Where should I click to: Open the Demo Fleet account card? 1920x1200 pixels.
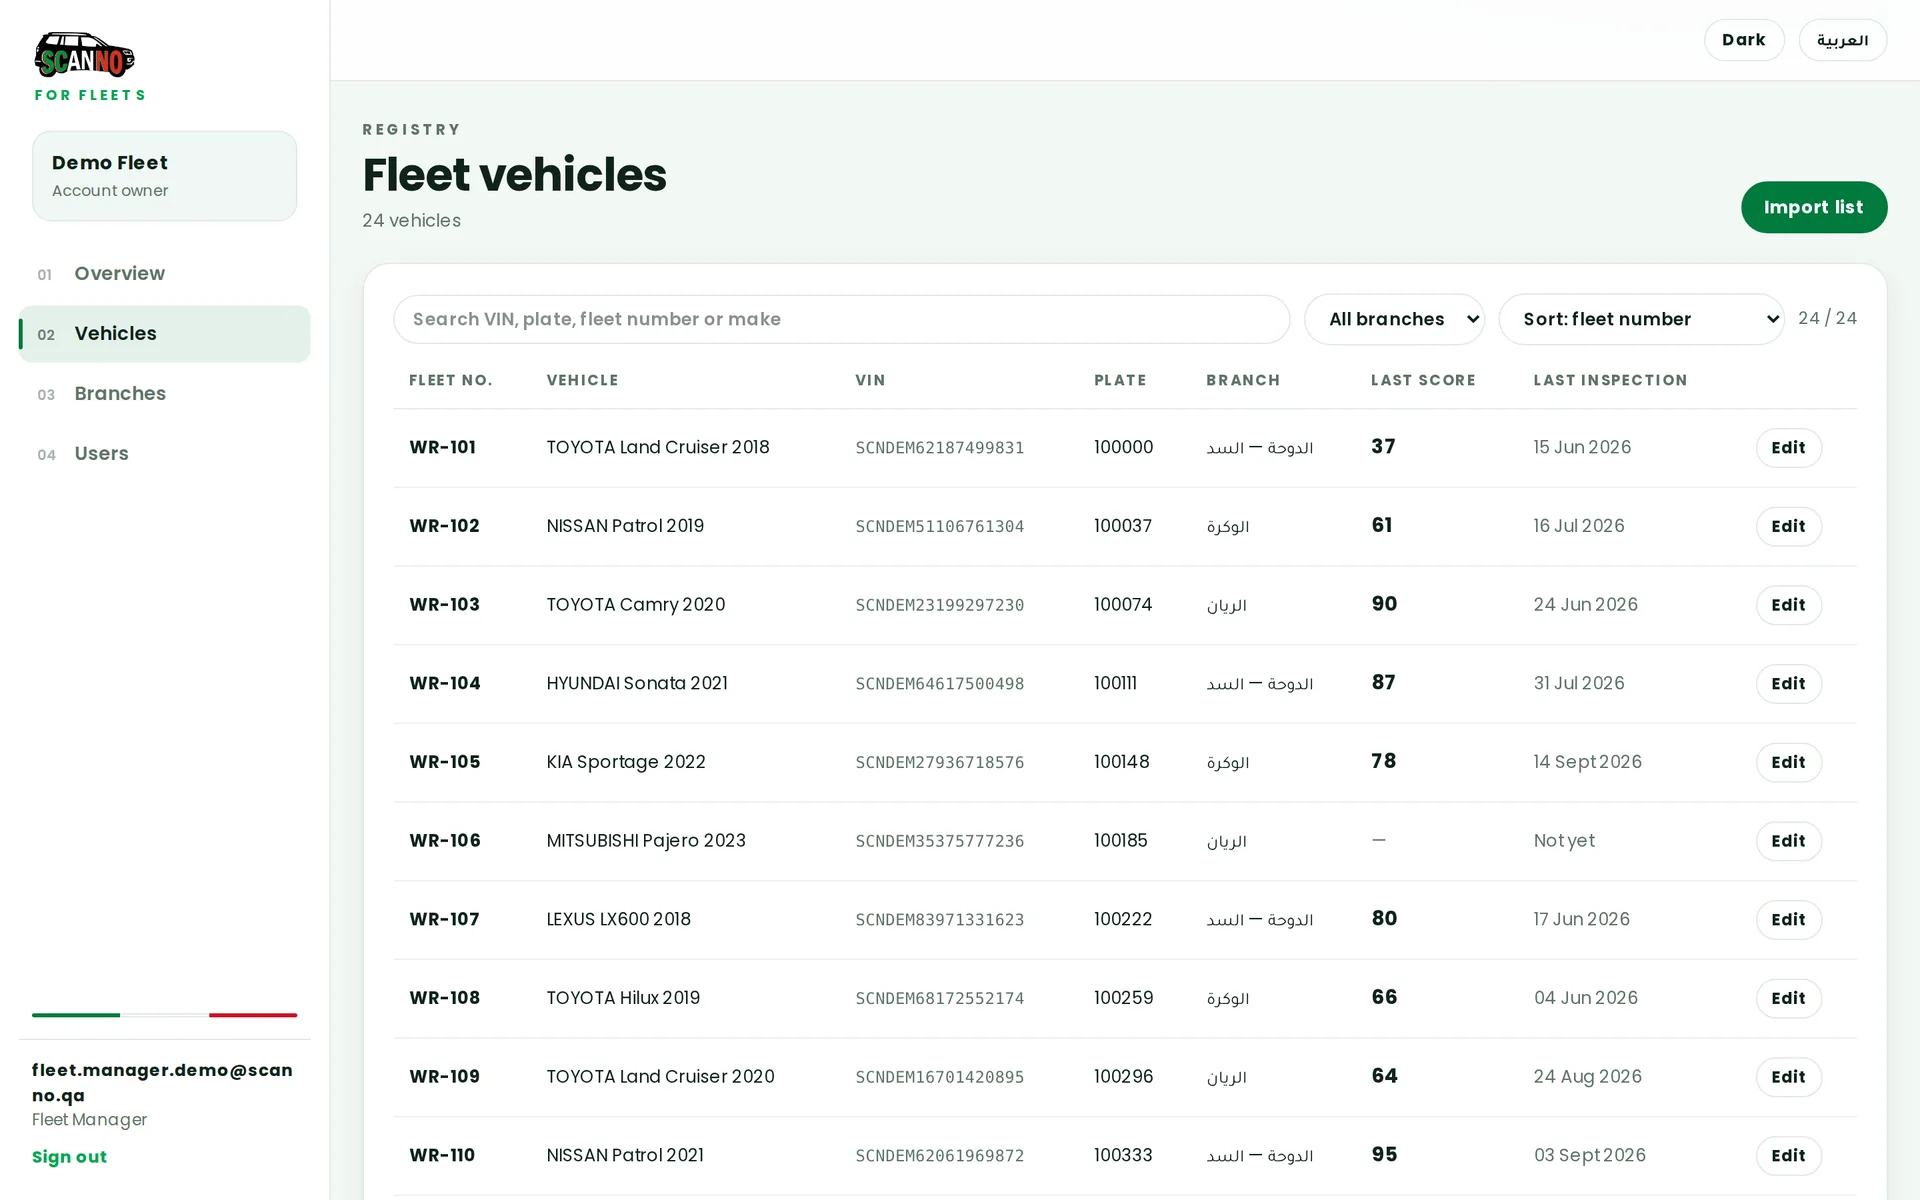(164, 176)
